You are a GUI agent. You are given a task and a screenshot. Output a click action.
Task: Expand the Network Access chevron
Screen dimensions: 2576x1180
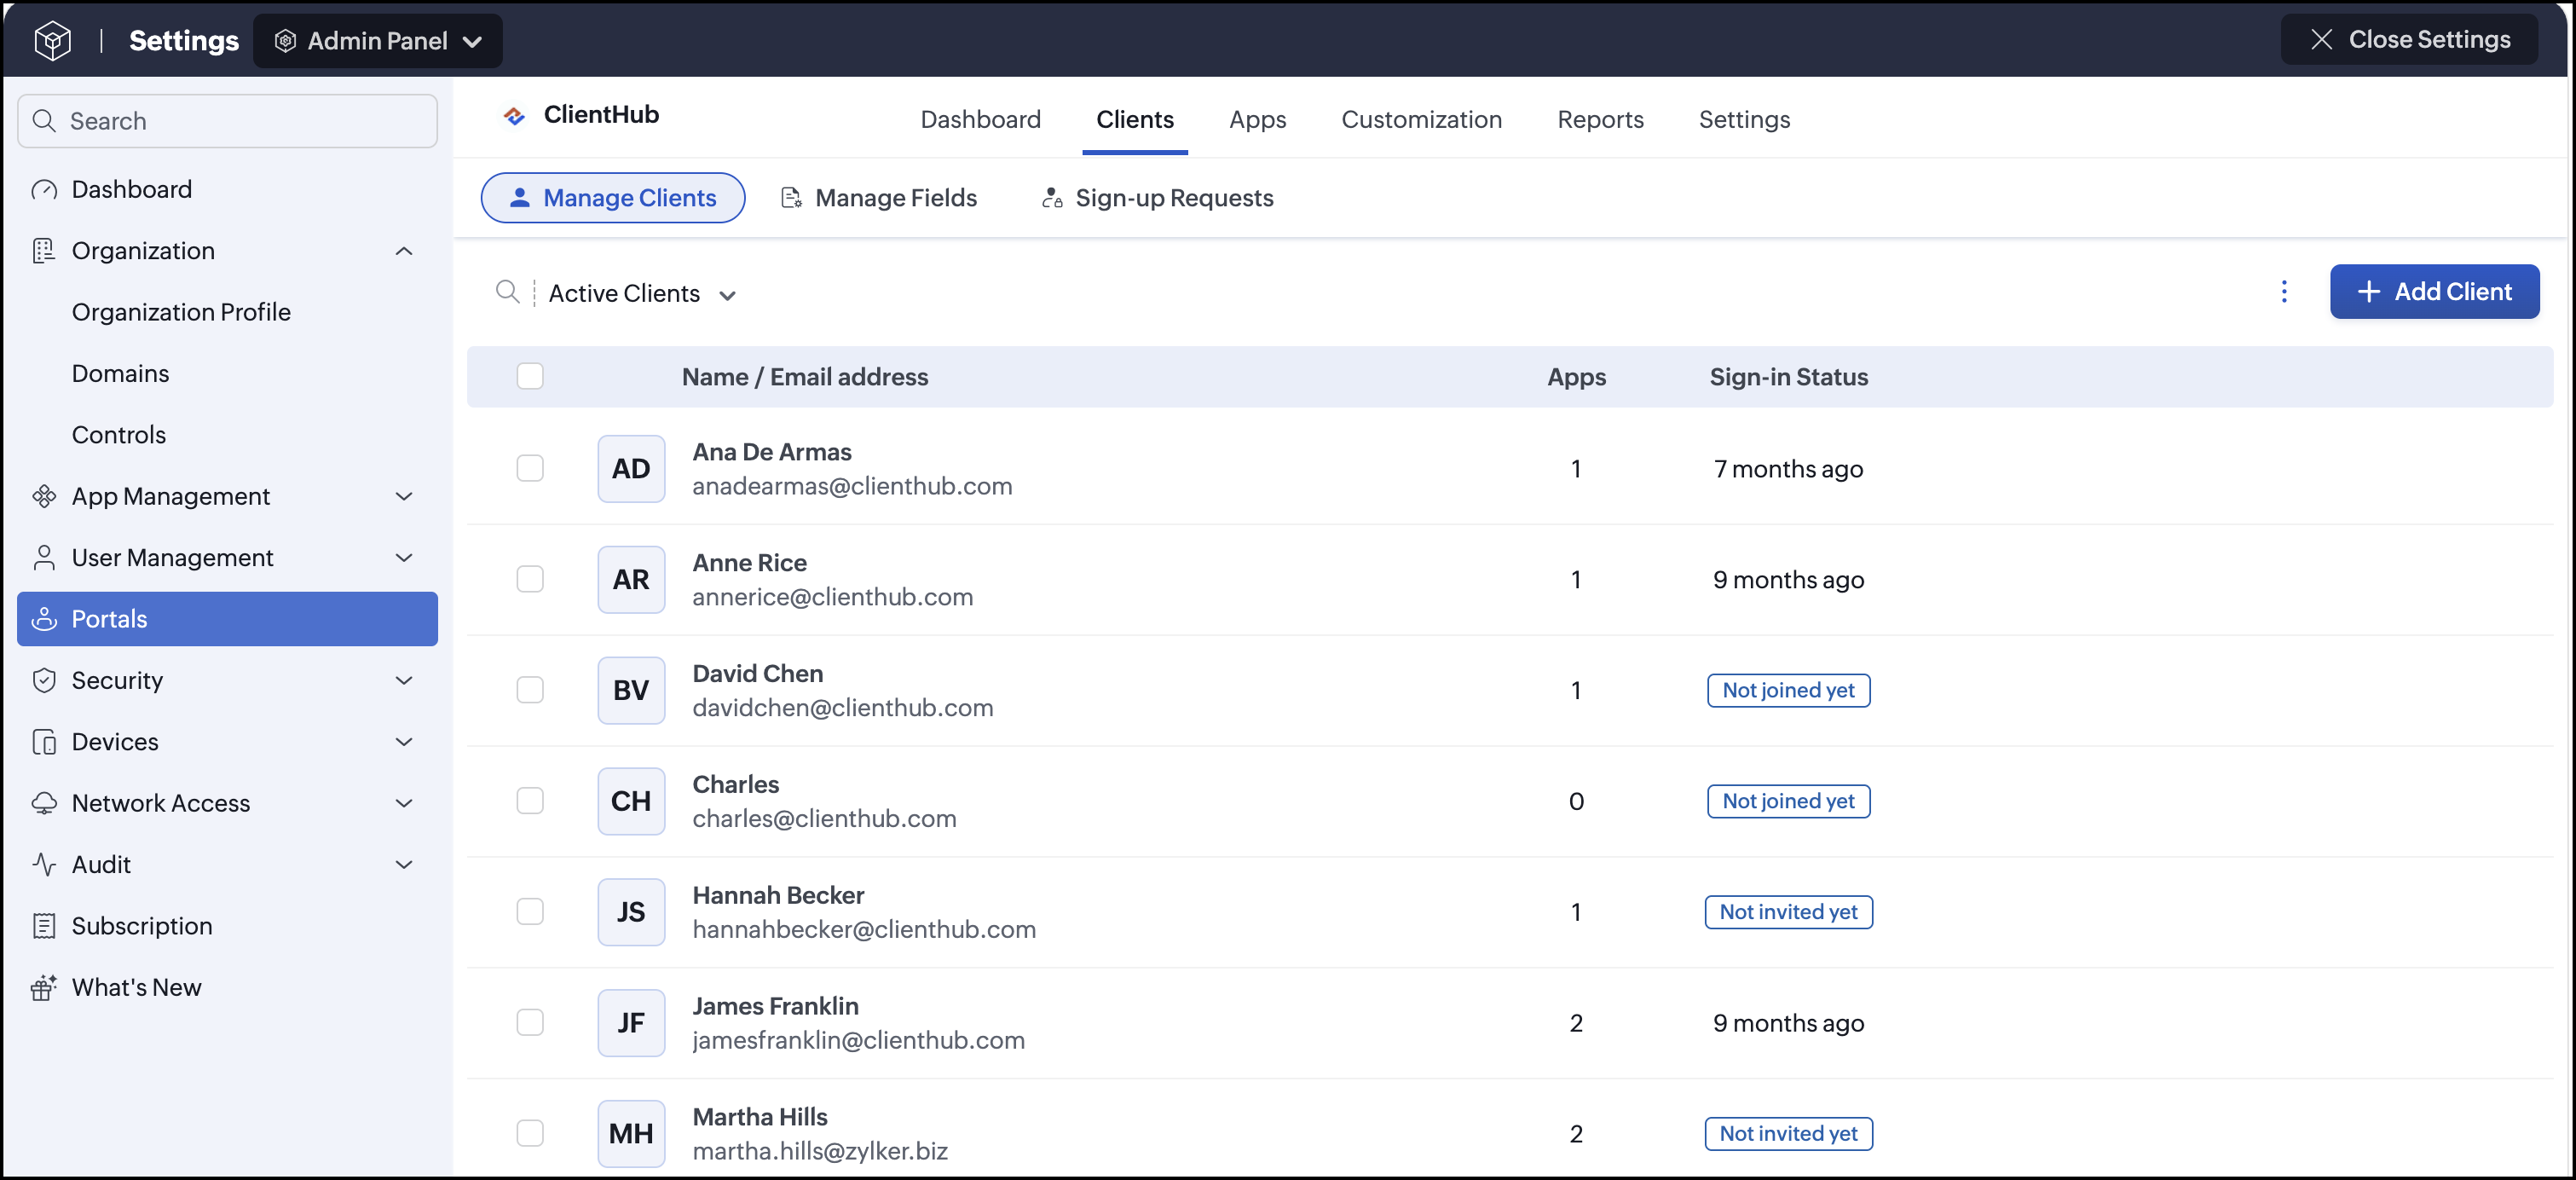(404, 803)
